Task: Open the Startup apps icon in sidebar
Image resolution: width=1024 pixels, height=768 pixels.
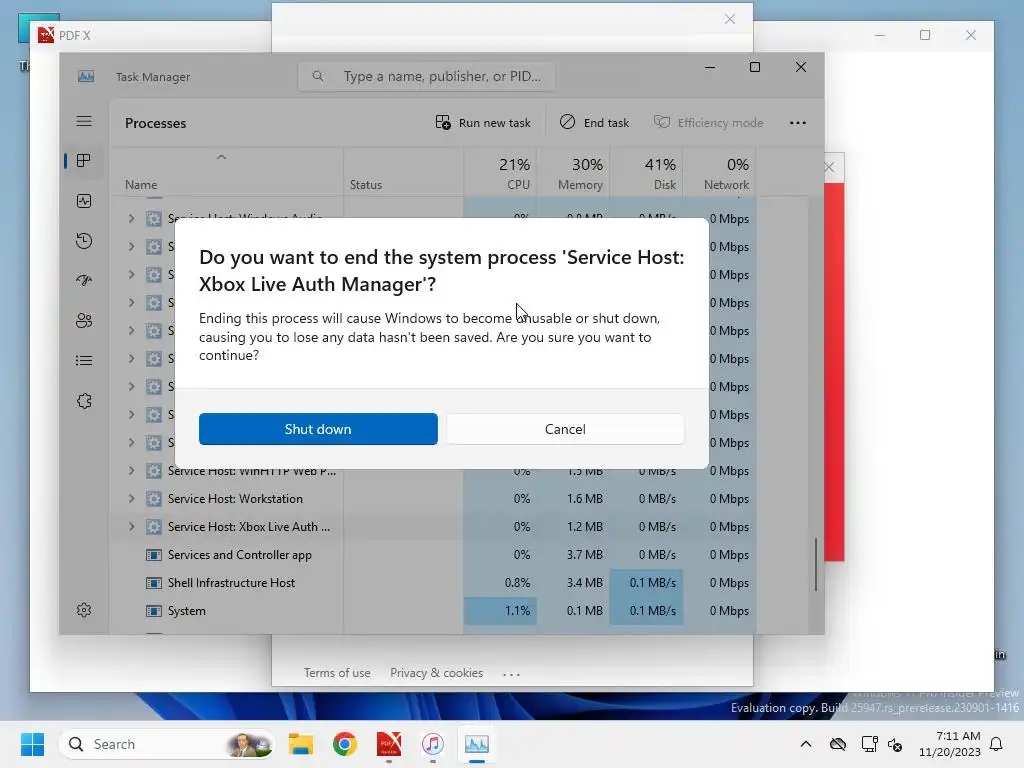Action: point(84,281)
